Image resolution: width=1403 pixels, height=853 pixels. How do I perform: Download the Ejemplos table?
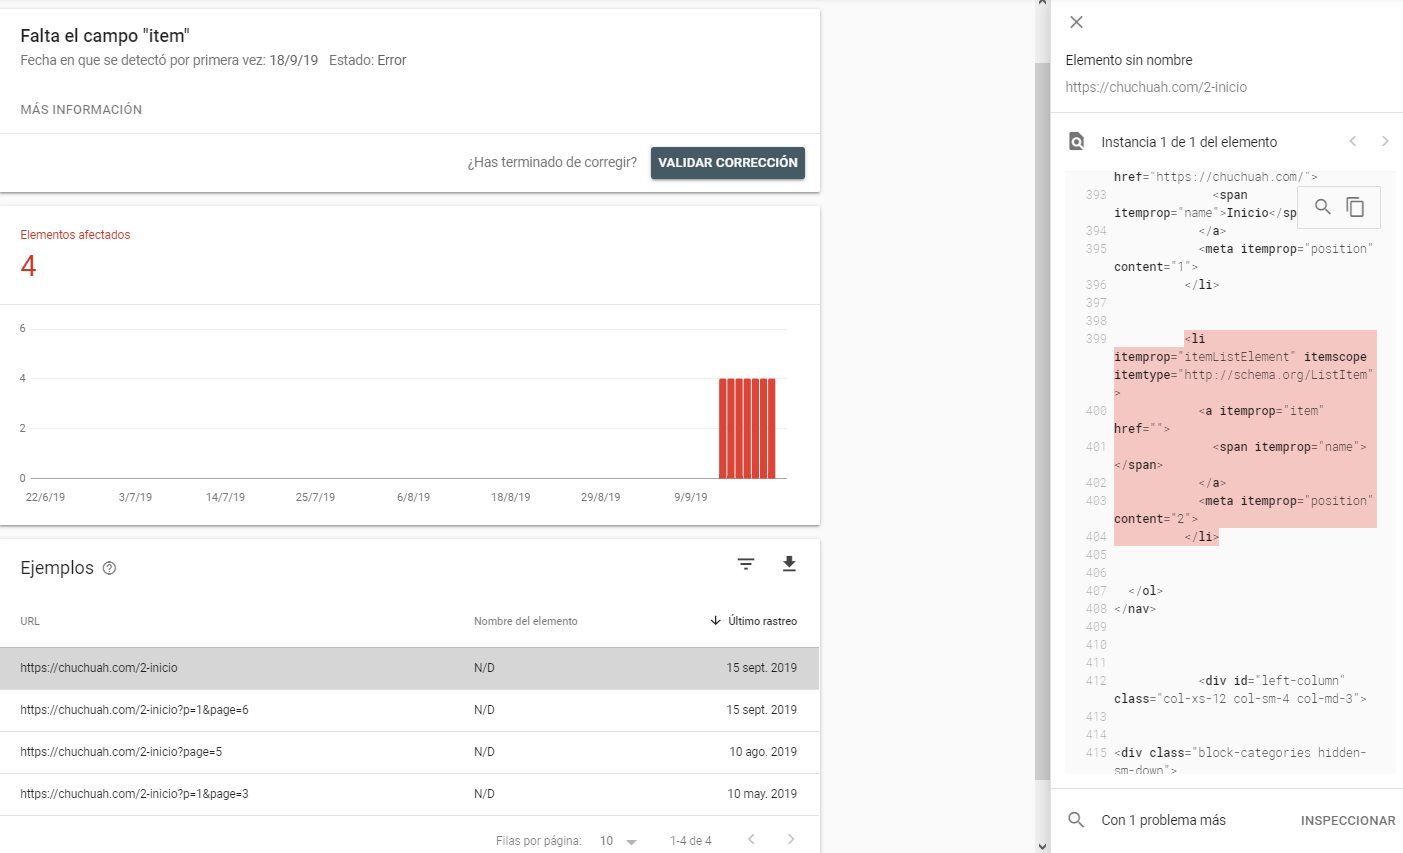(789, 565)
